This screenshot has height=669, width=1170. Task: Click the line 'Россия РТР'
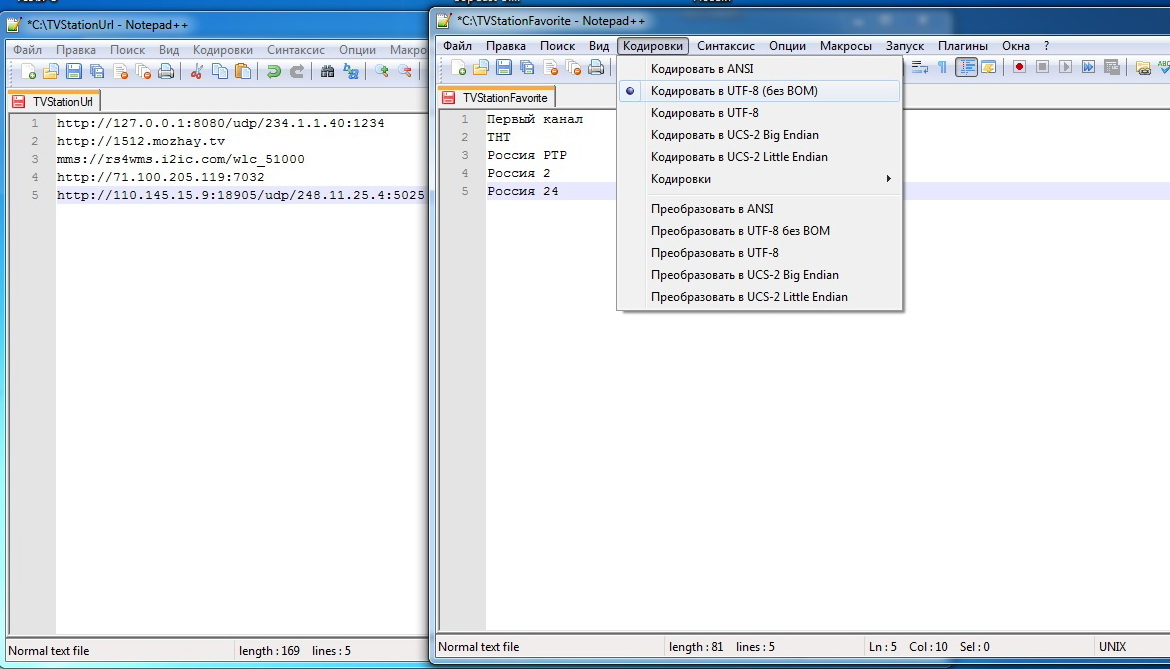527,155
